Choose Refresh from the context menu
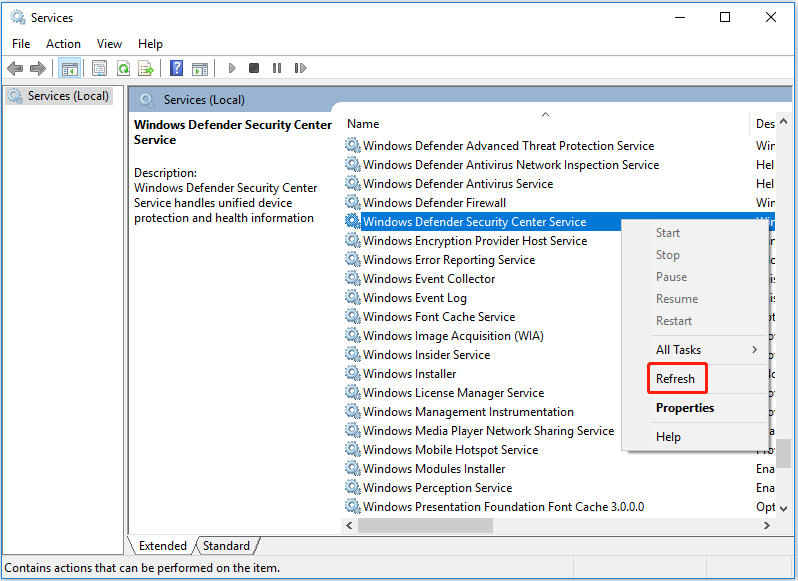Image resolution: width=798 pixels, height=581 pixels. 675,379
